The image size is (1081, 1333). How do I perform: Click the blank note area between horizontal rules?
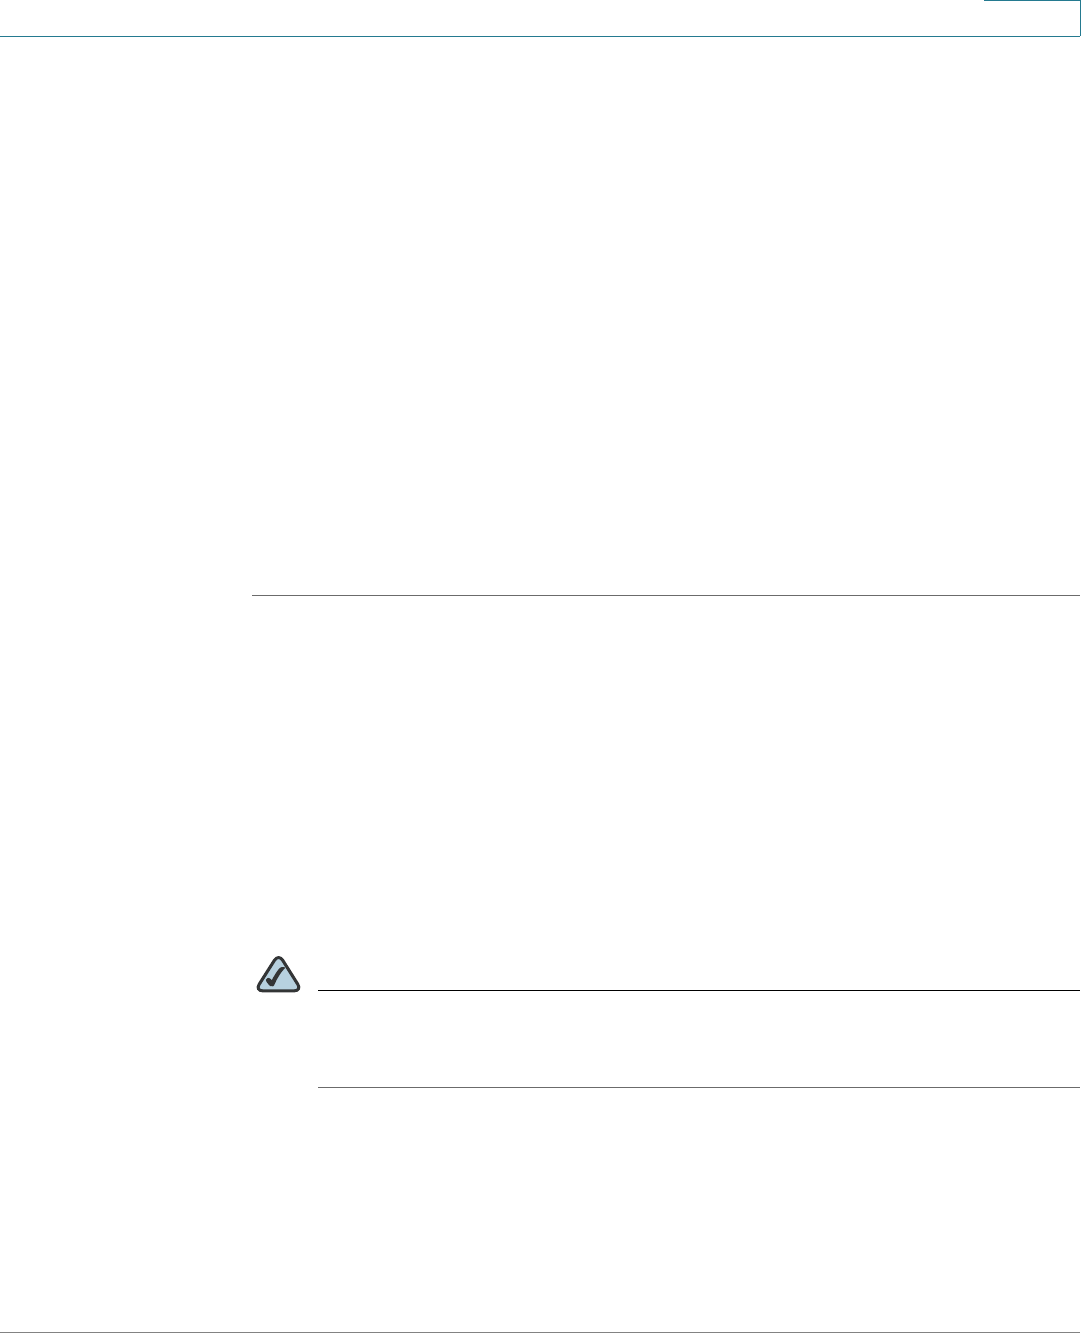pyautogui.click(x=698, y=1039)
